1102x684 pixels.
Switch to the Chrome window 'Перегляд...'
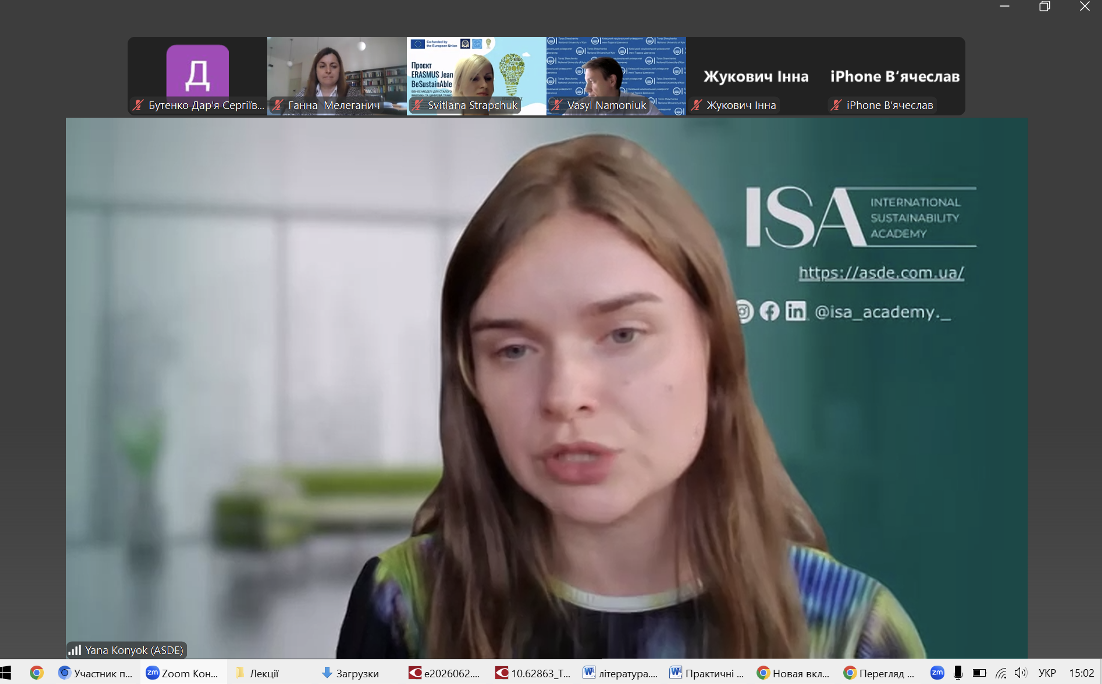[880, 673]
